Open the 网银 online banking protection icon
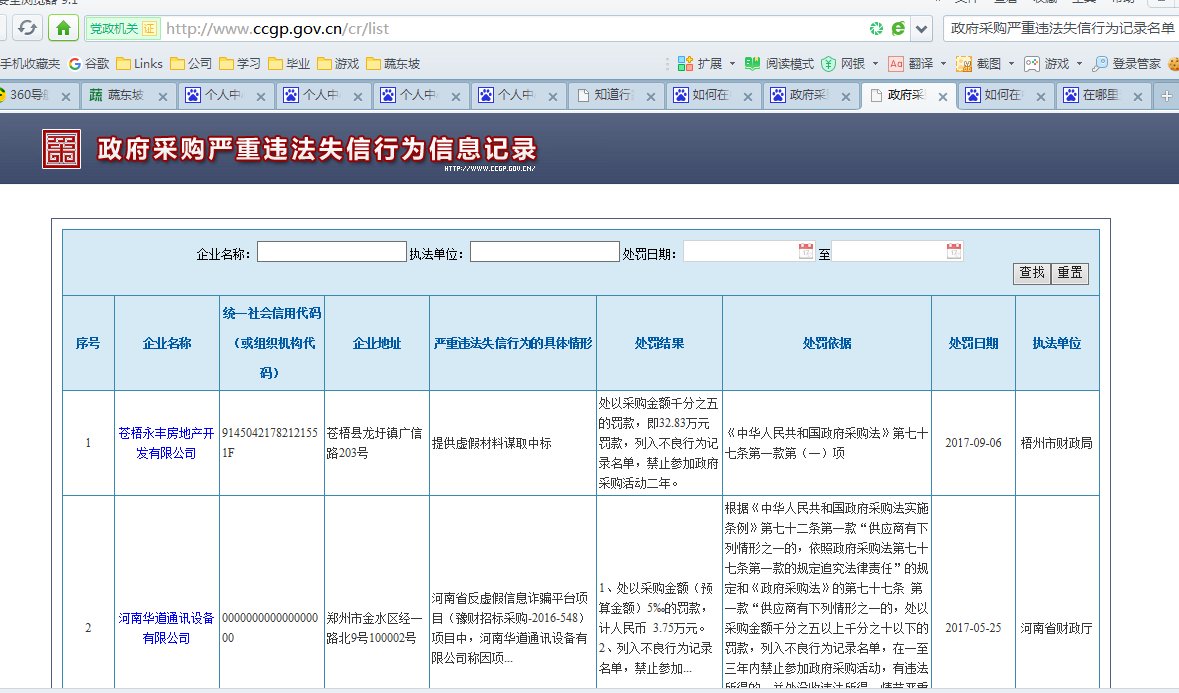Image resolution: width=1179 pixels, height=693 pixels. 847,63
